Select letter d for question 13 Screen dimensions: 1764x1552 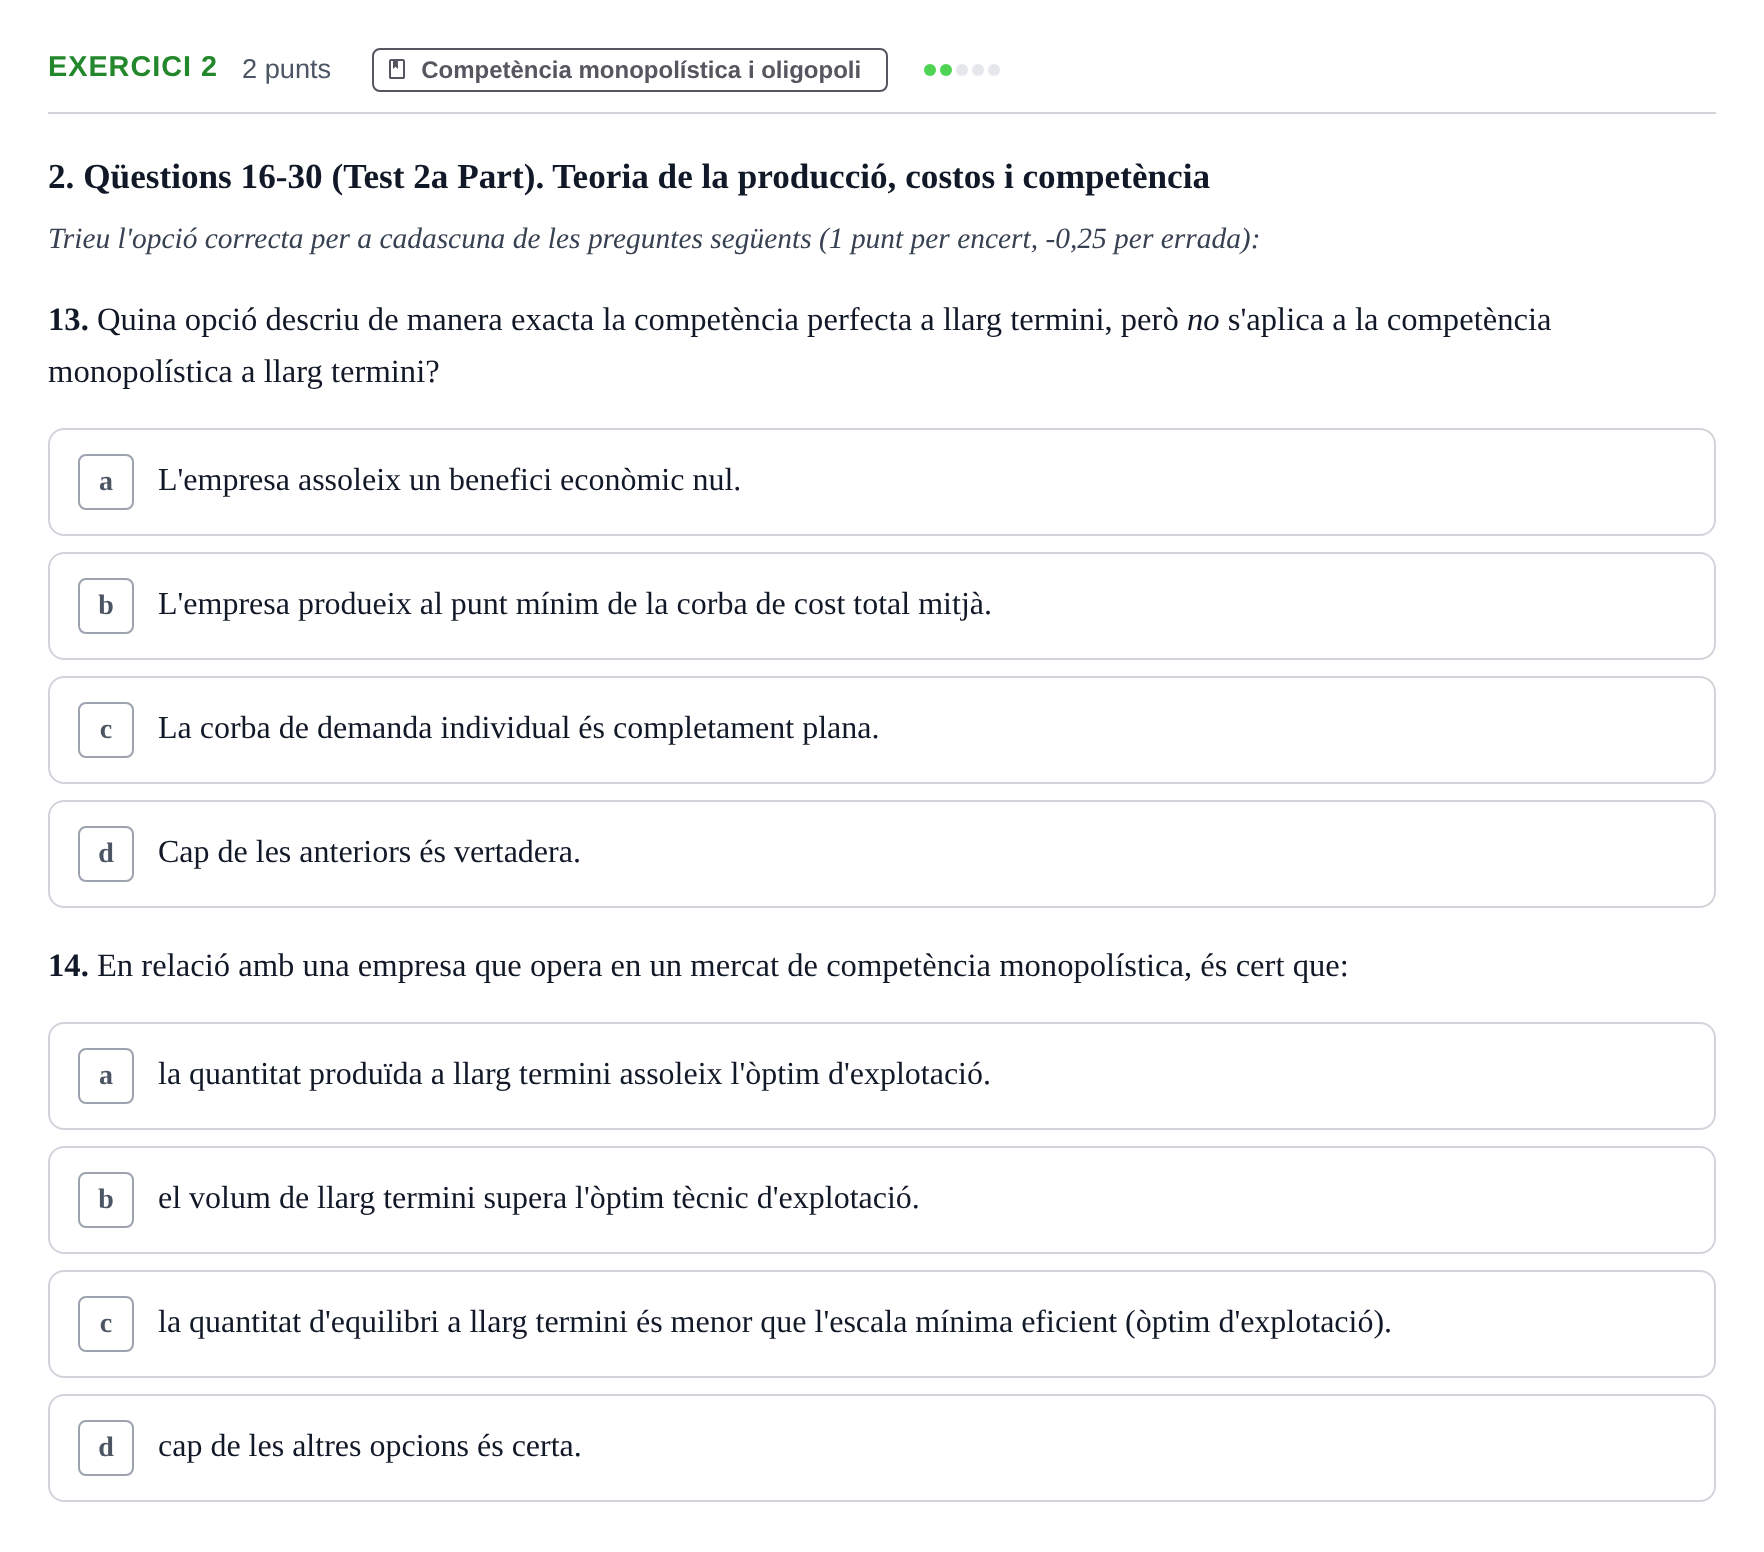coord(106,854)
